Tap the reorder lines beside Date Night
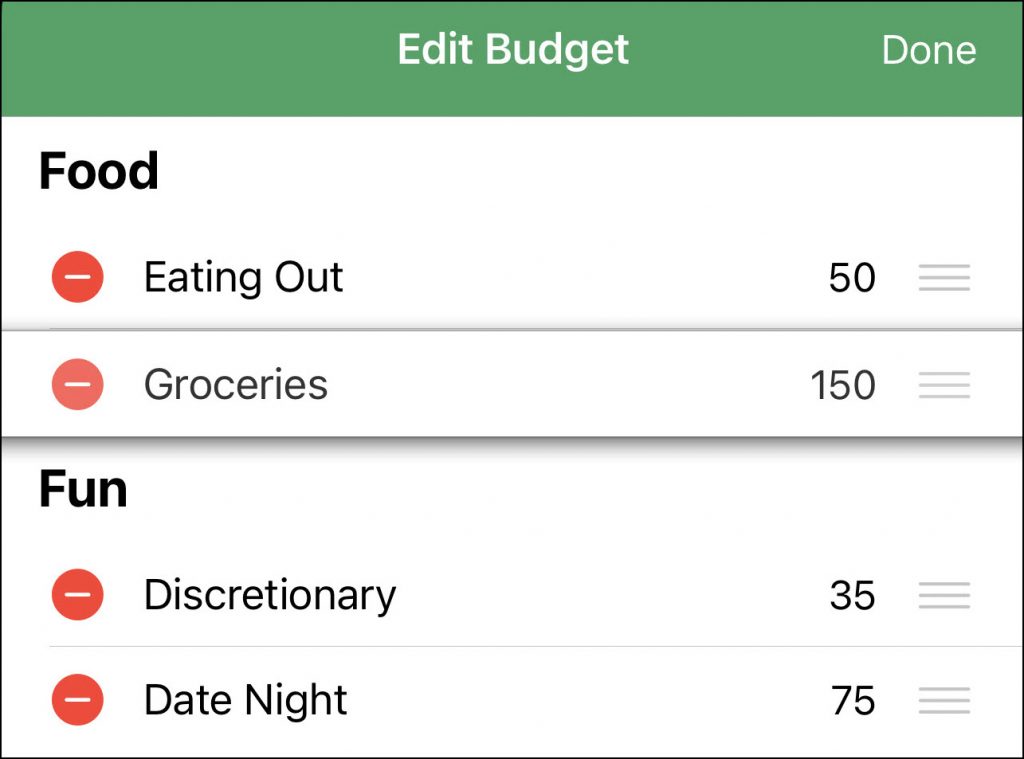Screen dimensions: 1024x759 point(944,700)
